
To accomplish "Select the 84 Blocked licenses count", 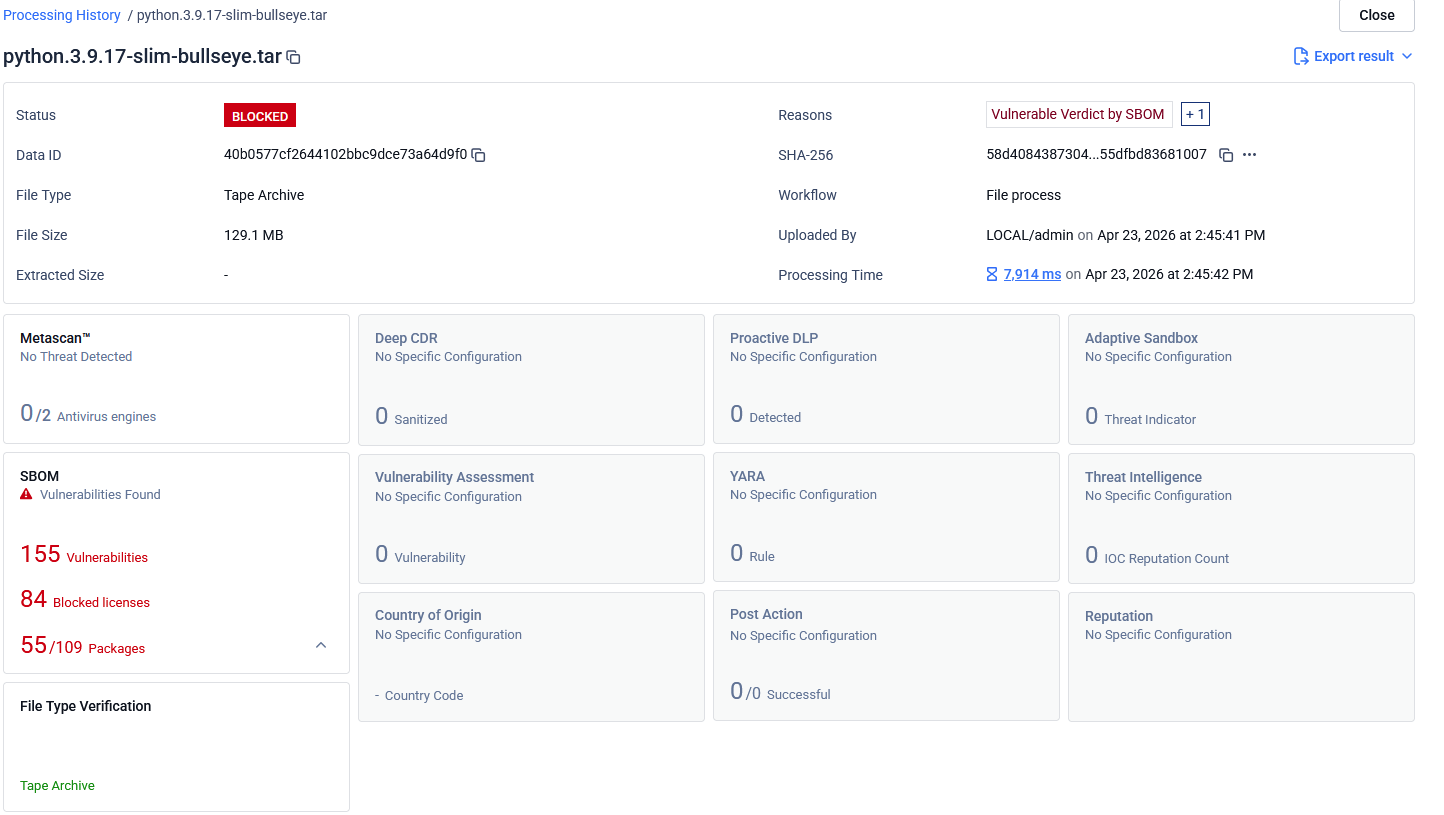I will pos(85,600).
